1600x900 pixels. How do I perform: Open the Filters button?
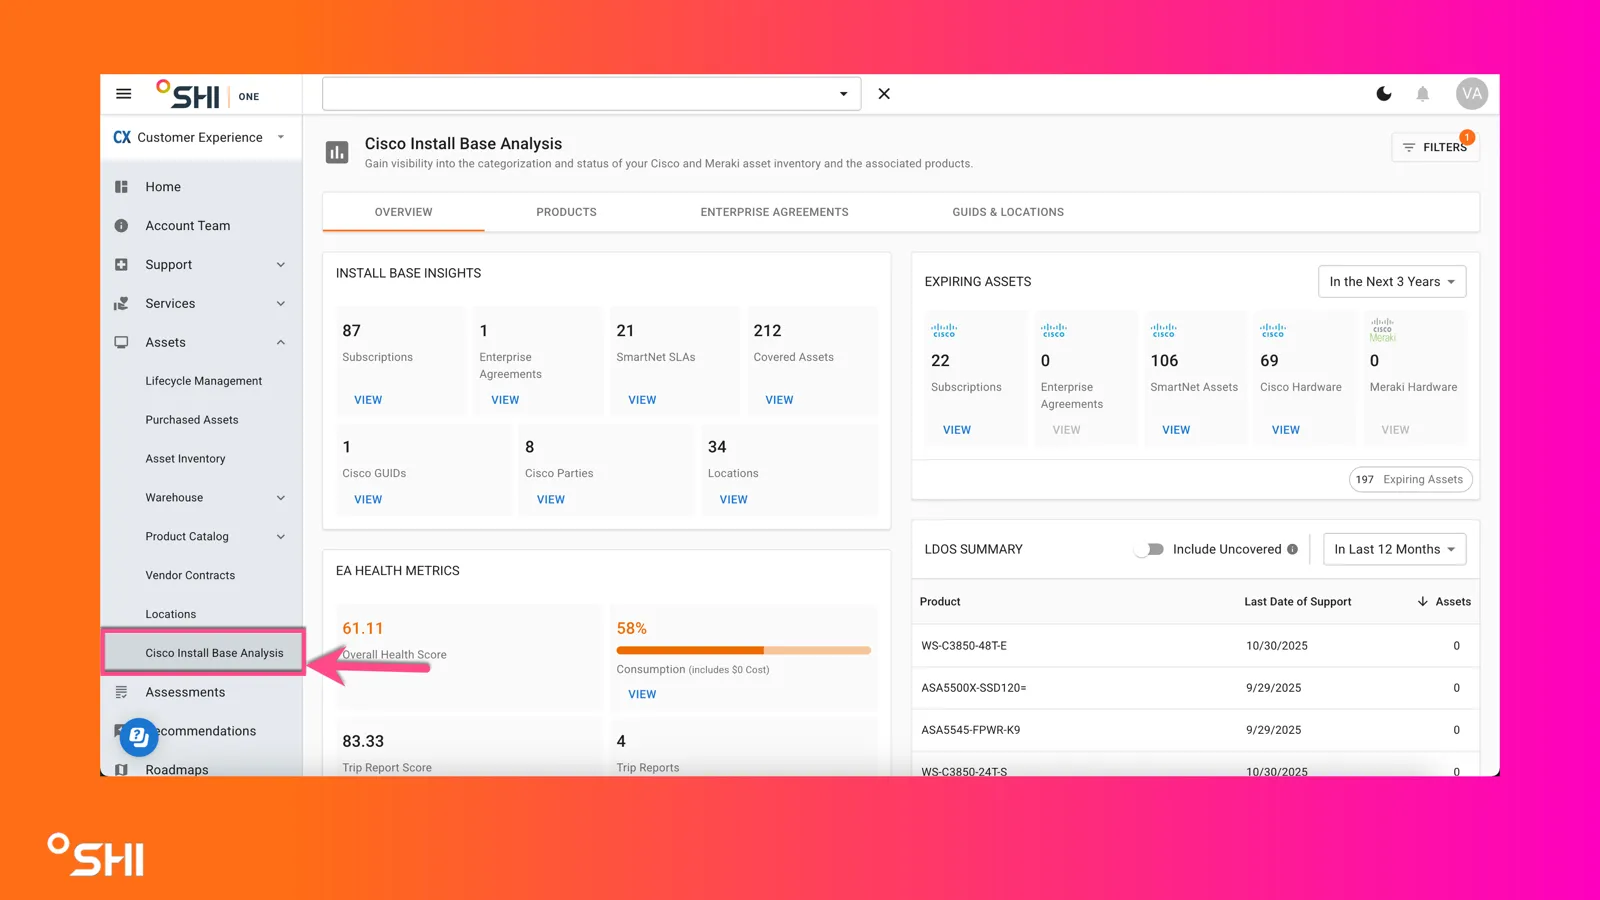pyautogui.click(x=1435, y=147)
